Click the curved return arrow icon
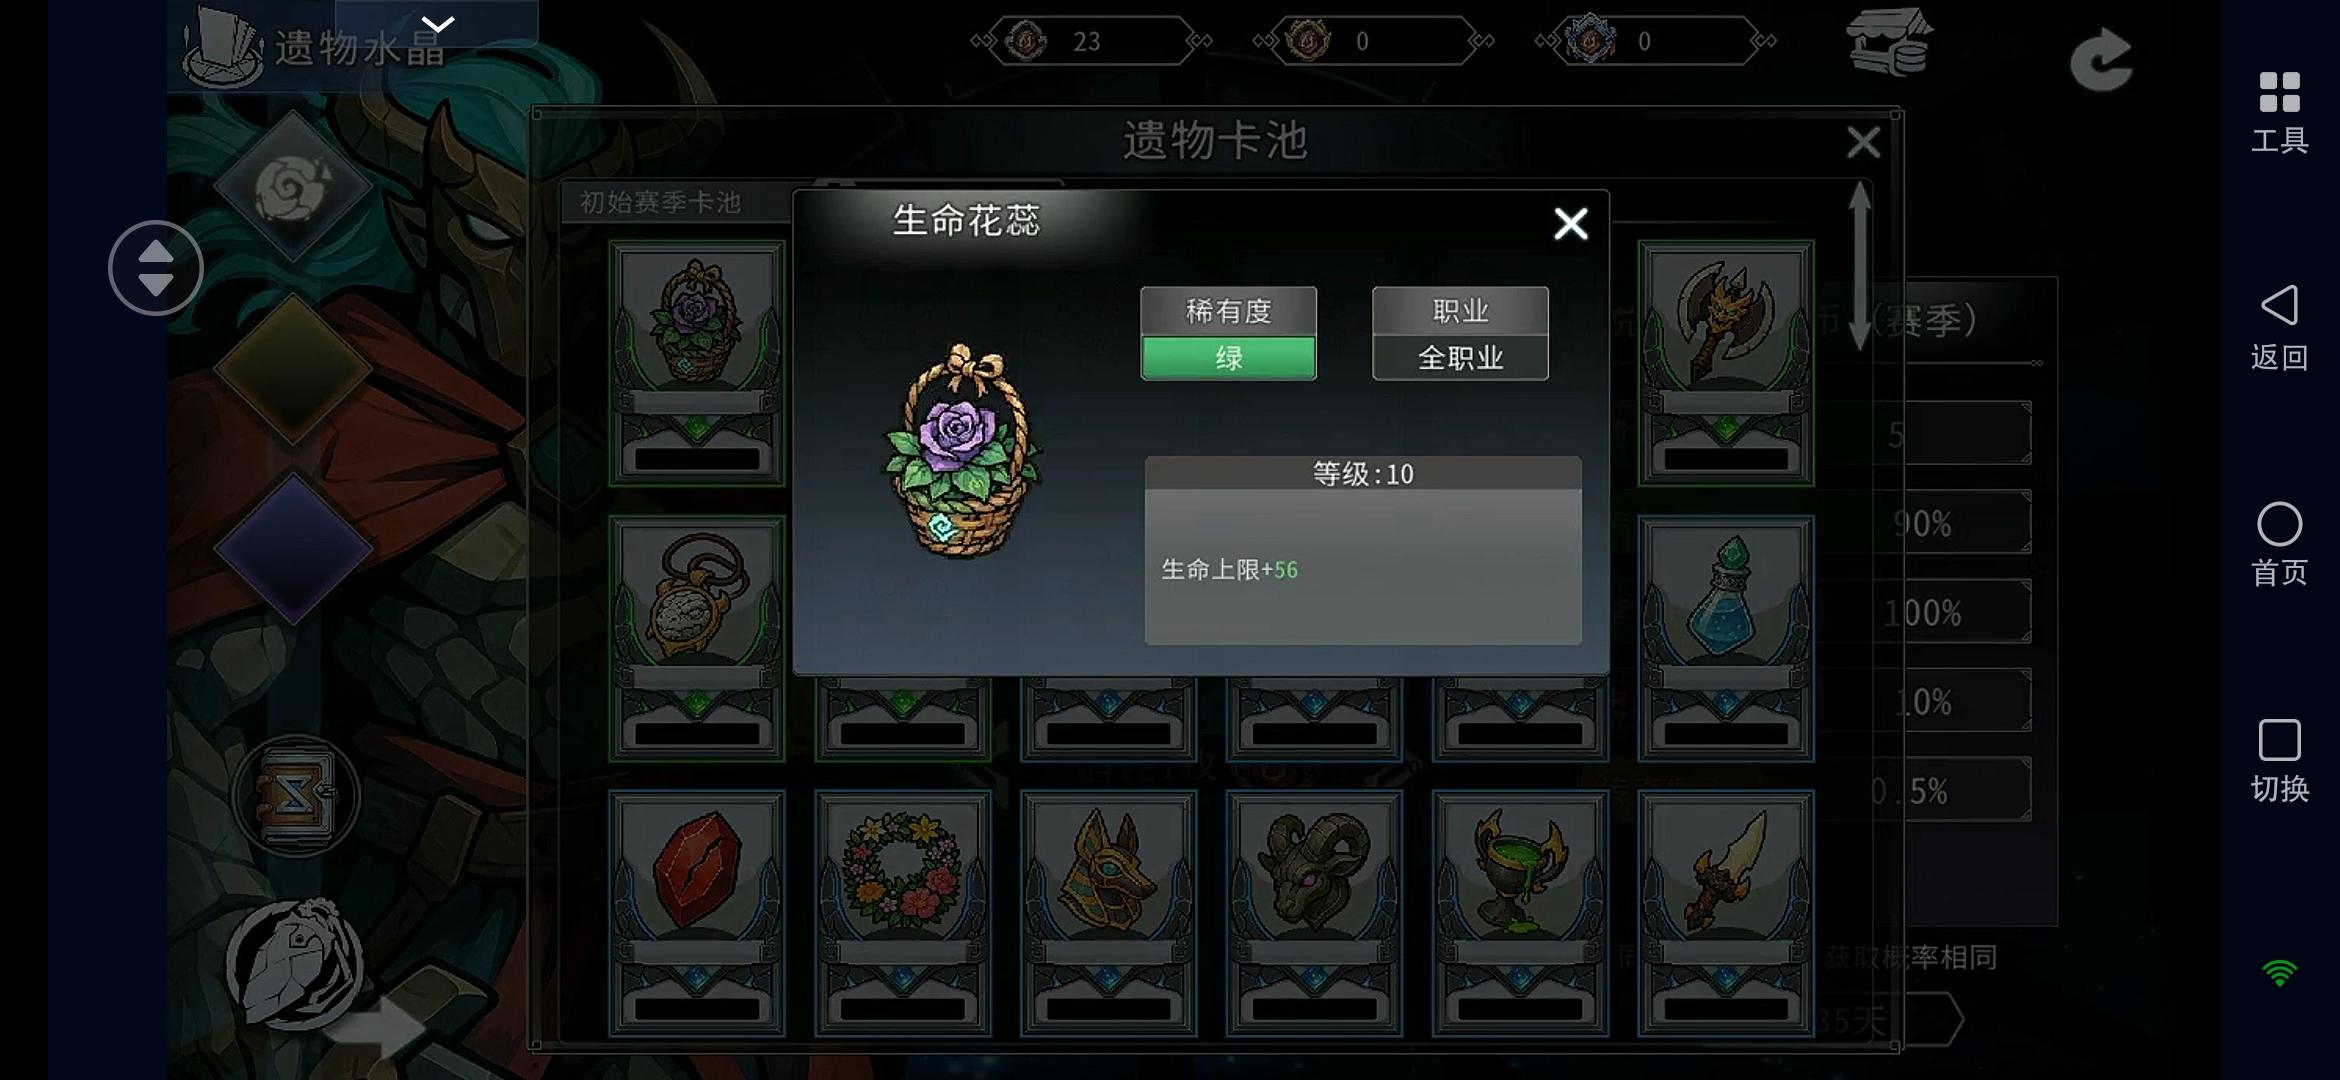Viewport: 2340px width, 1080px height. click(x=2101, y=59)
